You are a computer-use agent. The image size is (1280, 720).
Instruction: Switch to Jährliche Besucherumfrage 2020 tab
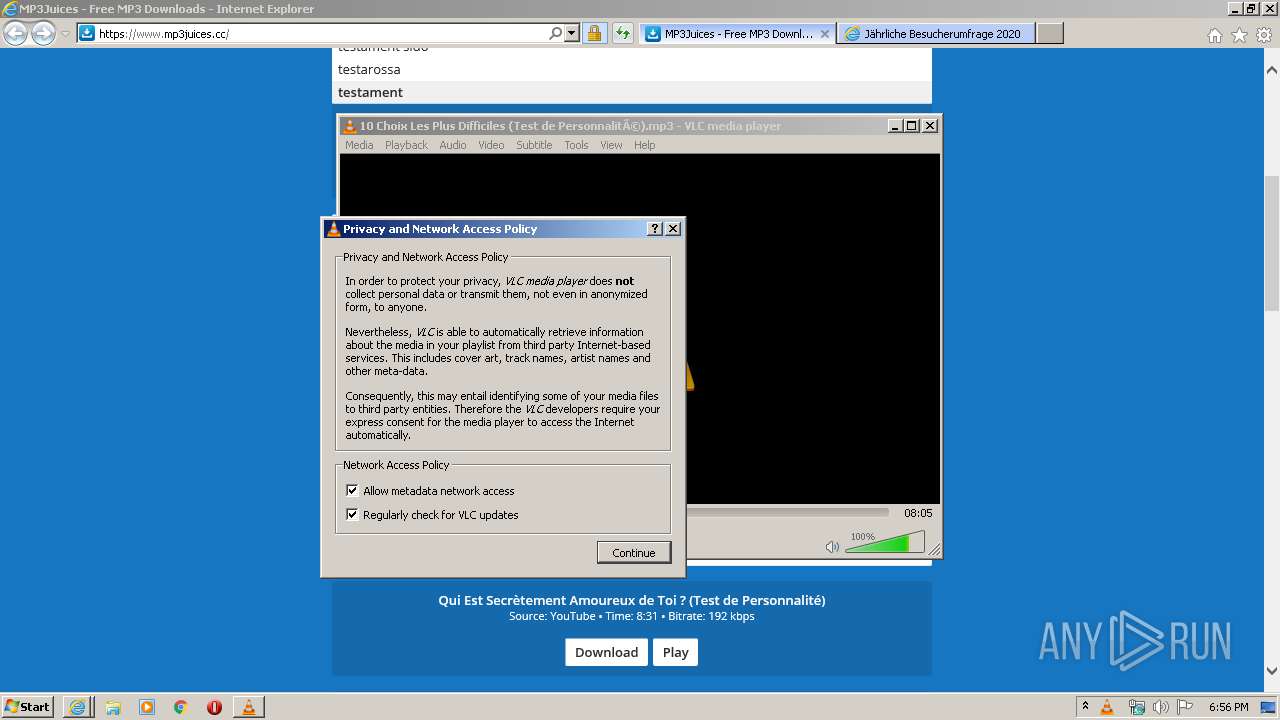[x=937, y=33]
